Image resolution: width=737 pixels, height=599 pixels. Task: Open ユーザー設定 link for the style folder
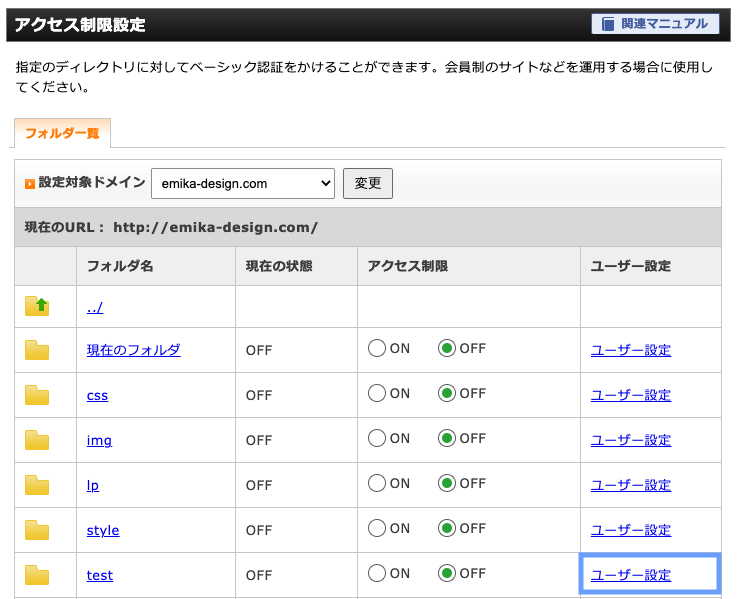coord(631,530)
